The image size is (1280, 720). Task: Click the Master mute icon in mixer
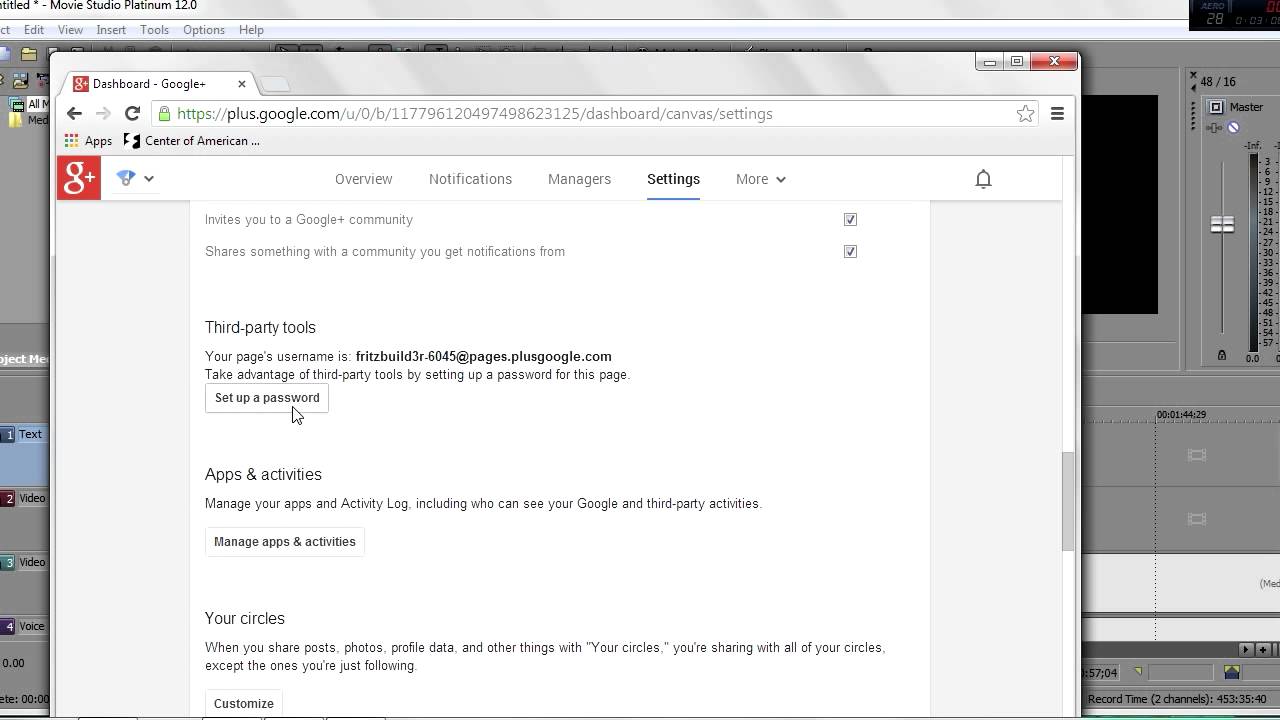tap(1233, 127)
